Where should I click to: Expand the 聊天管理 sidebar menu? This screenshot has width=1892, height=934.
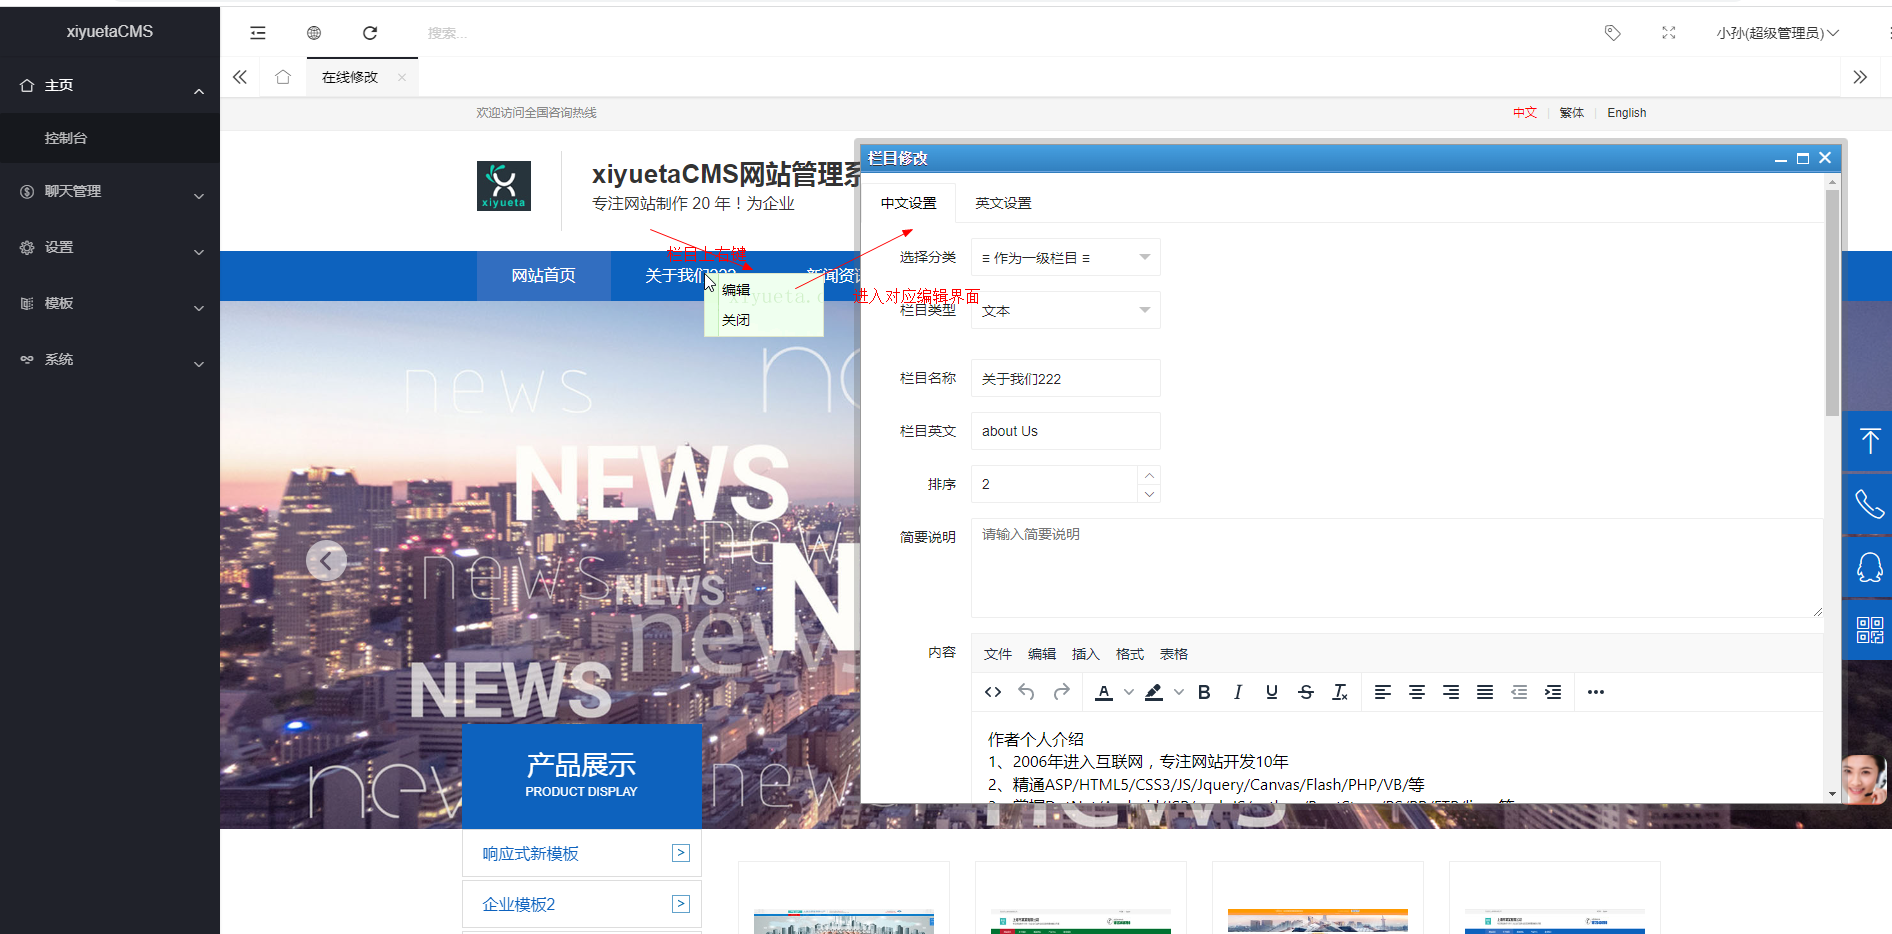[110, 191]
